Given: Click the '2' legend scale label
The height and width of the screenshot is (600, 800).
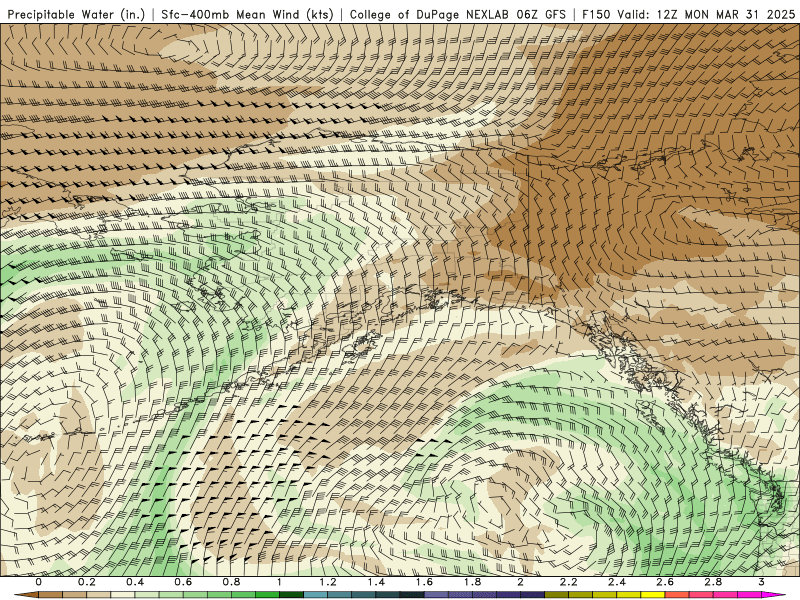Looking at the screenshot, I should pyautogui.click(x=520, y=582).
